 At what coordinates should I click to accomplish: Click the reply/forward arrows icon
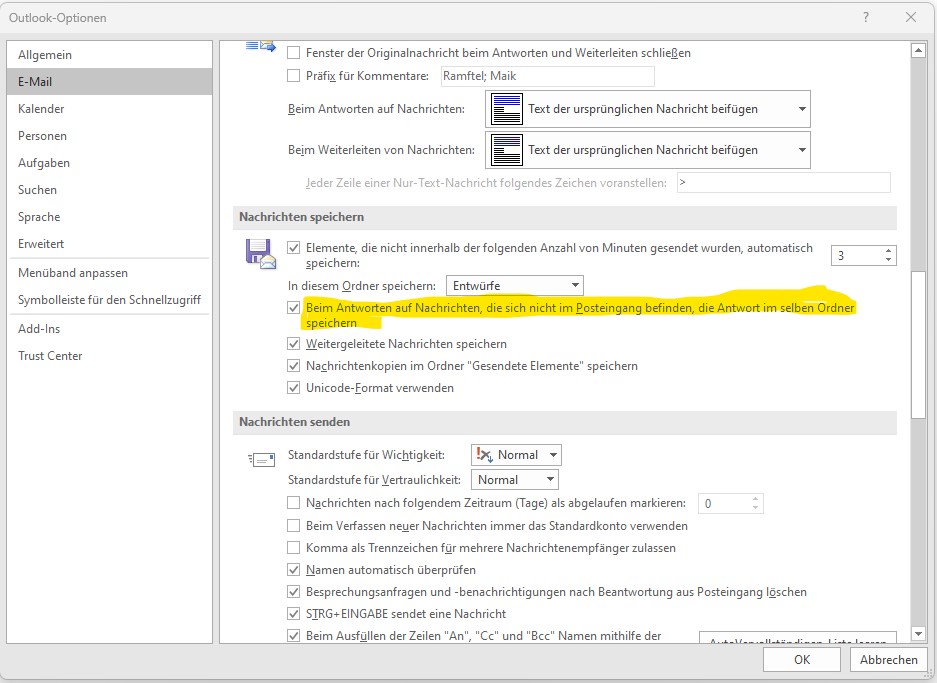[x=261, y=46]
